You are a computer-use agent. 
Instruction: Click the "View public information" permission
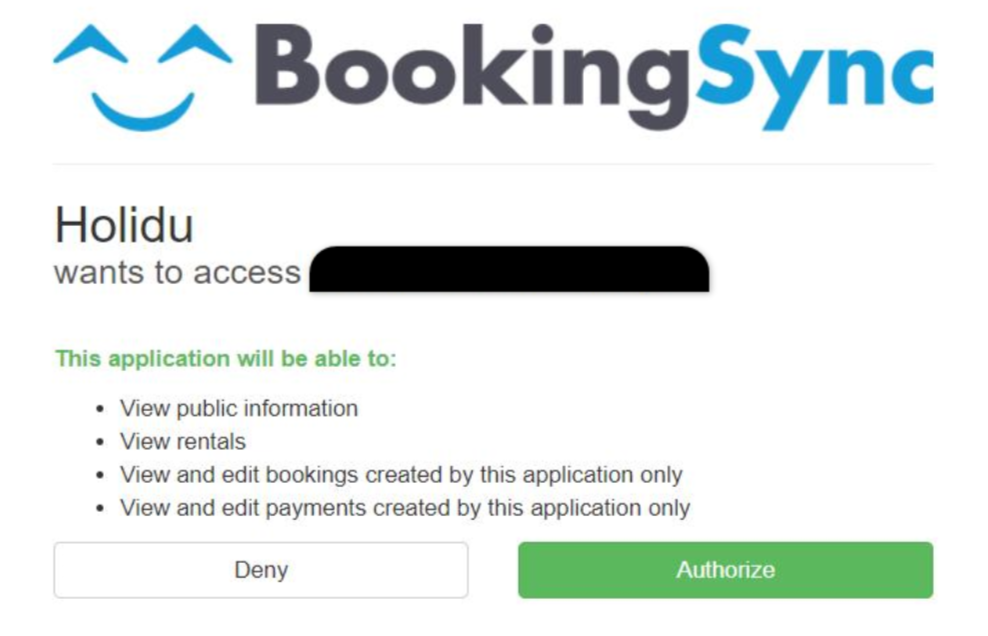pos(239,408)
